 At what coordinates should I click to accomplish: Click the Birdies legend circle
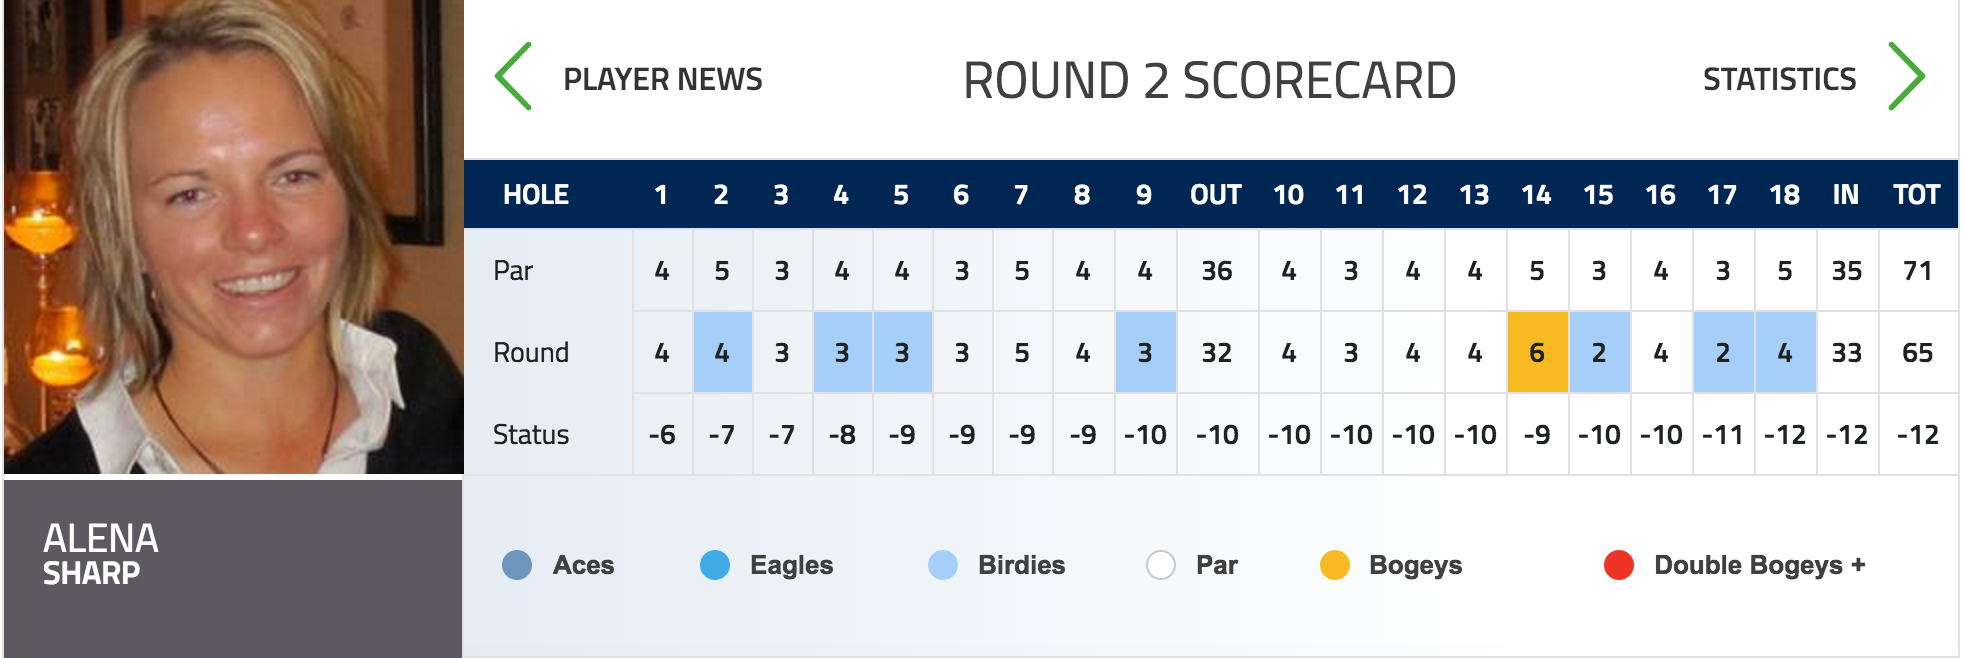(x=943, y=565)
